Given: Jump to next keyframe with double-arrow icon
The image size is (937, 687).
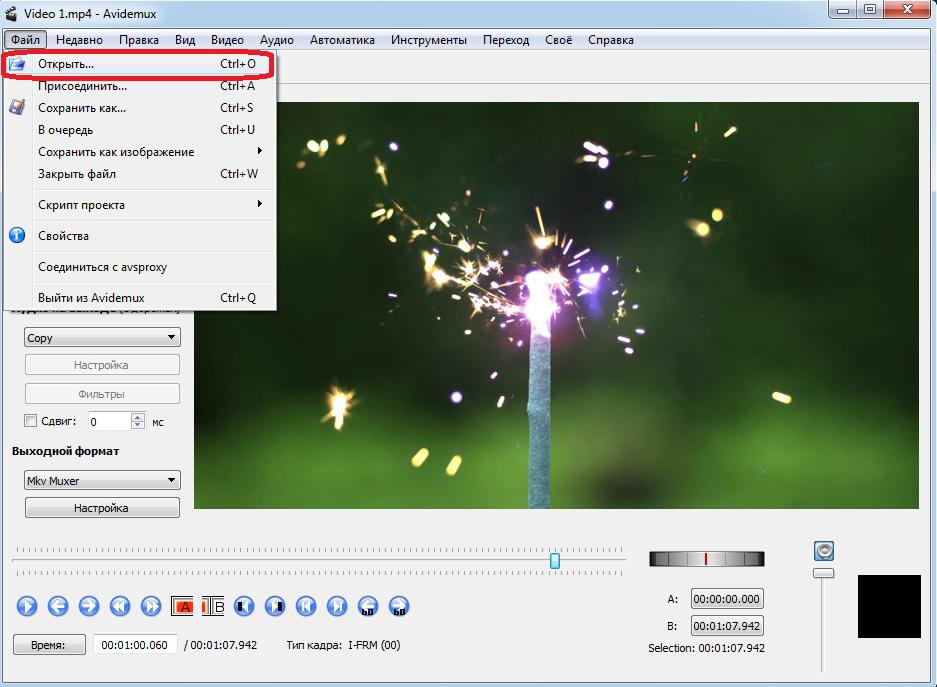Looking at the screenshot, I should (151, 605).
